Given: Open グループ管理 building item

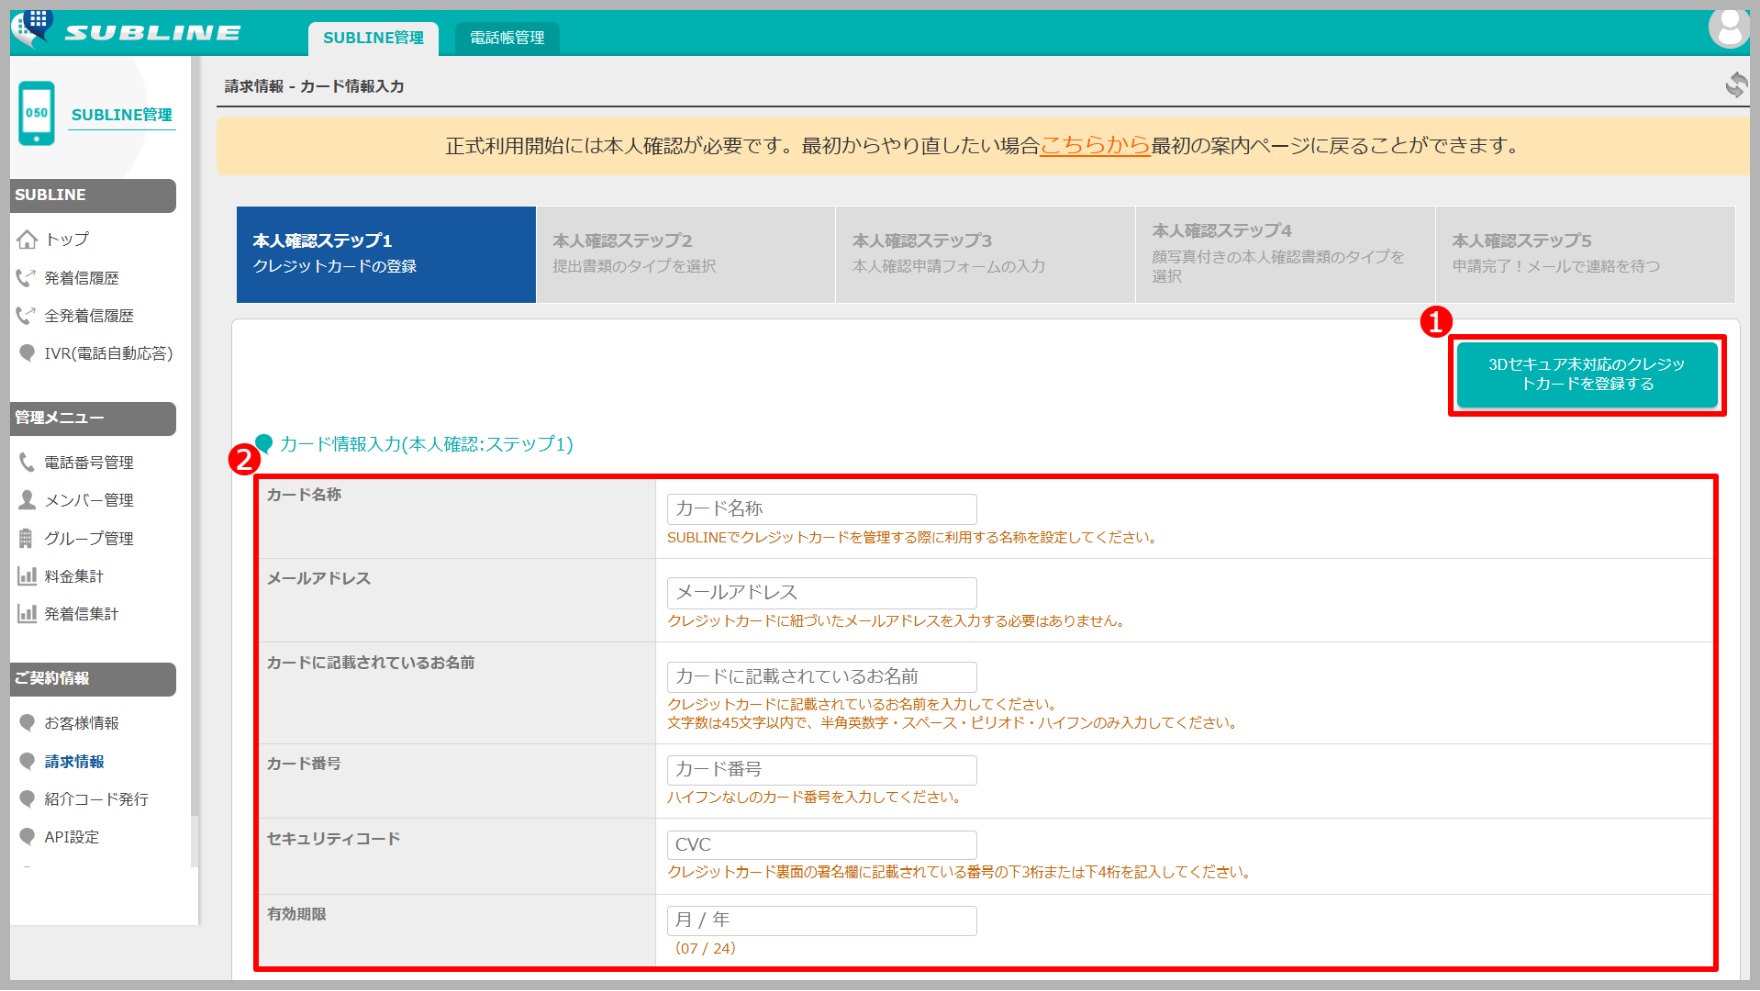Looking at the screenshot, I should pyautogui.click(x=88, y=538).
